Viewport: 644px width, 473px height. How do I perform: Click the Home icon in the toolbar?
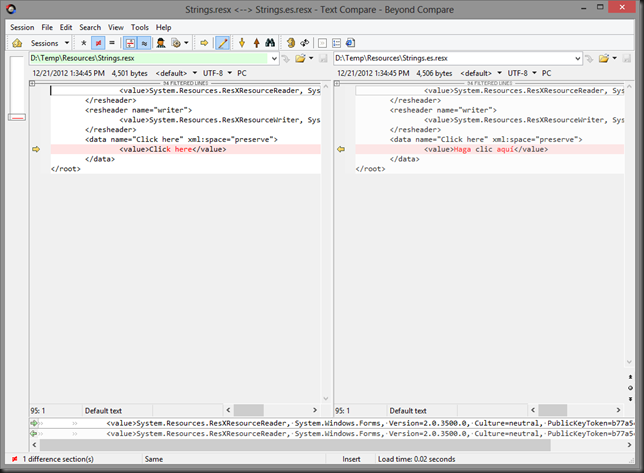tap(17, 43)
